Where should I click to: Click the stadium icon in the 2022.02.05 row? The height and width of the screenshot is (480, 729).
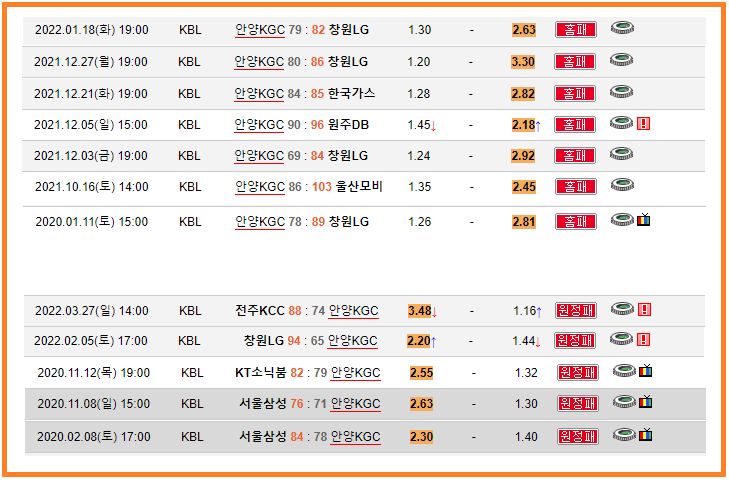(x=621, y=340)
